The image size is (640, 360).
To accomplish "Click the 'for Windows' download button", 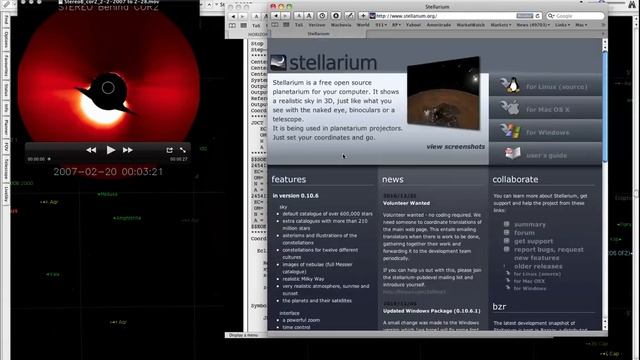I will (545, 131).
